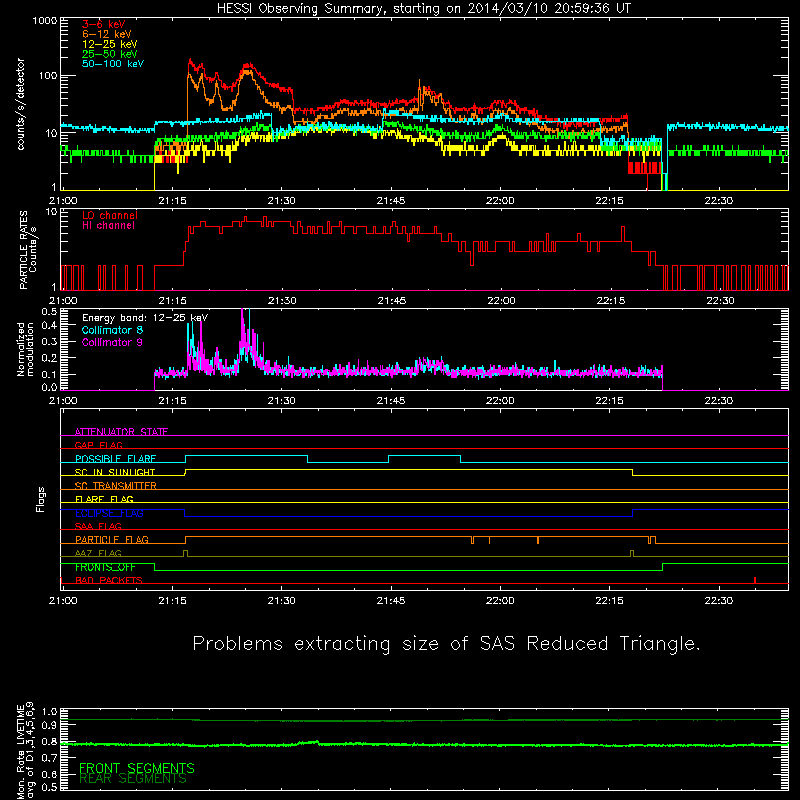Select the 'ECLIPSE FLAG' label
This screenshot has width=800, height=800.
coord(109,513)
